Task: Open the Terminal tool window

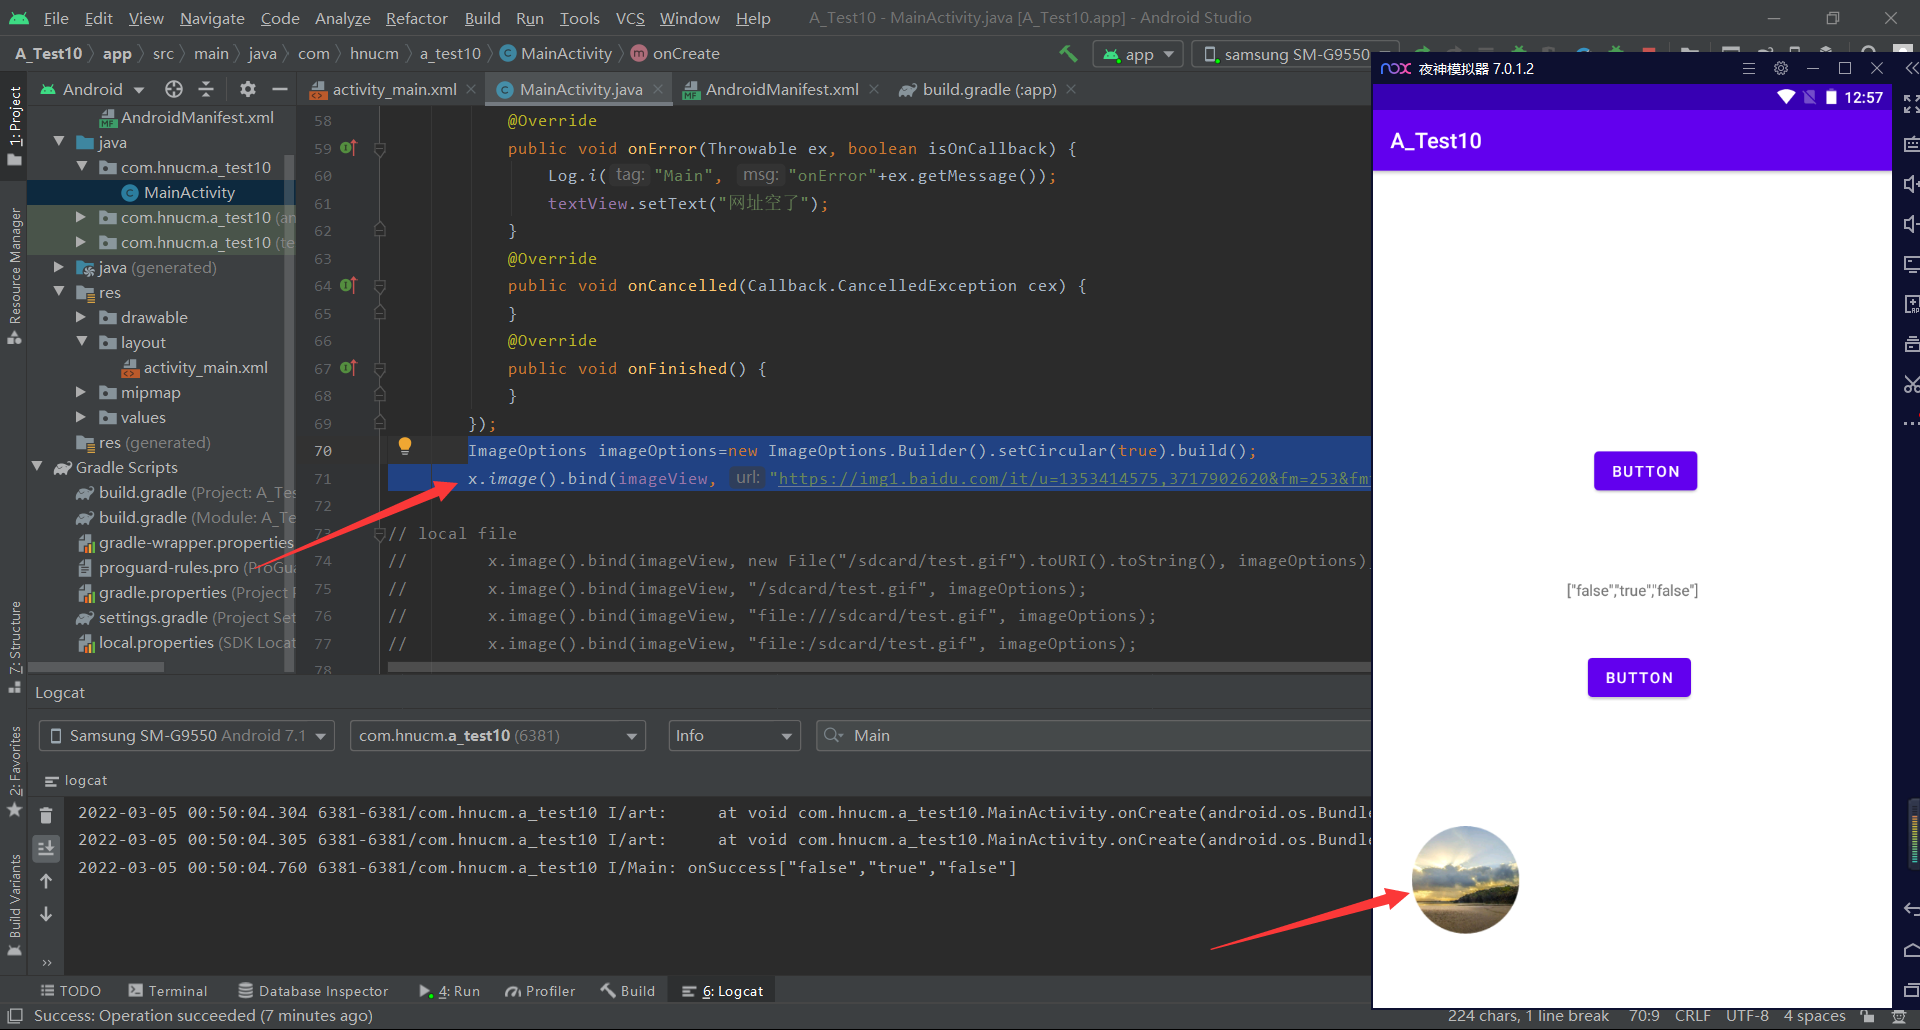Action: coord(168,991)
